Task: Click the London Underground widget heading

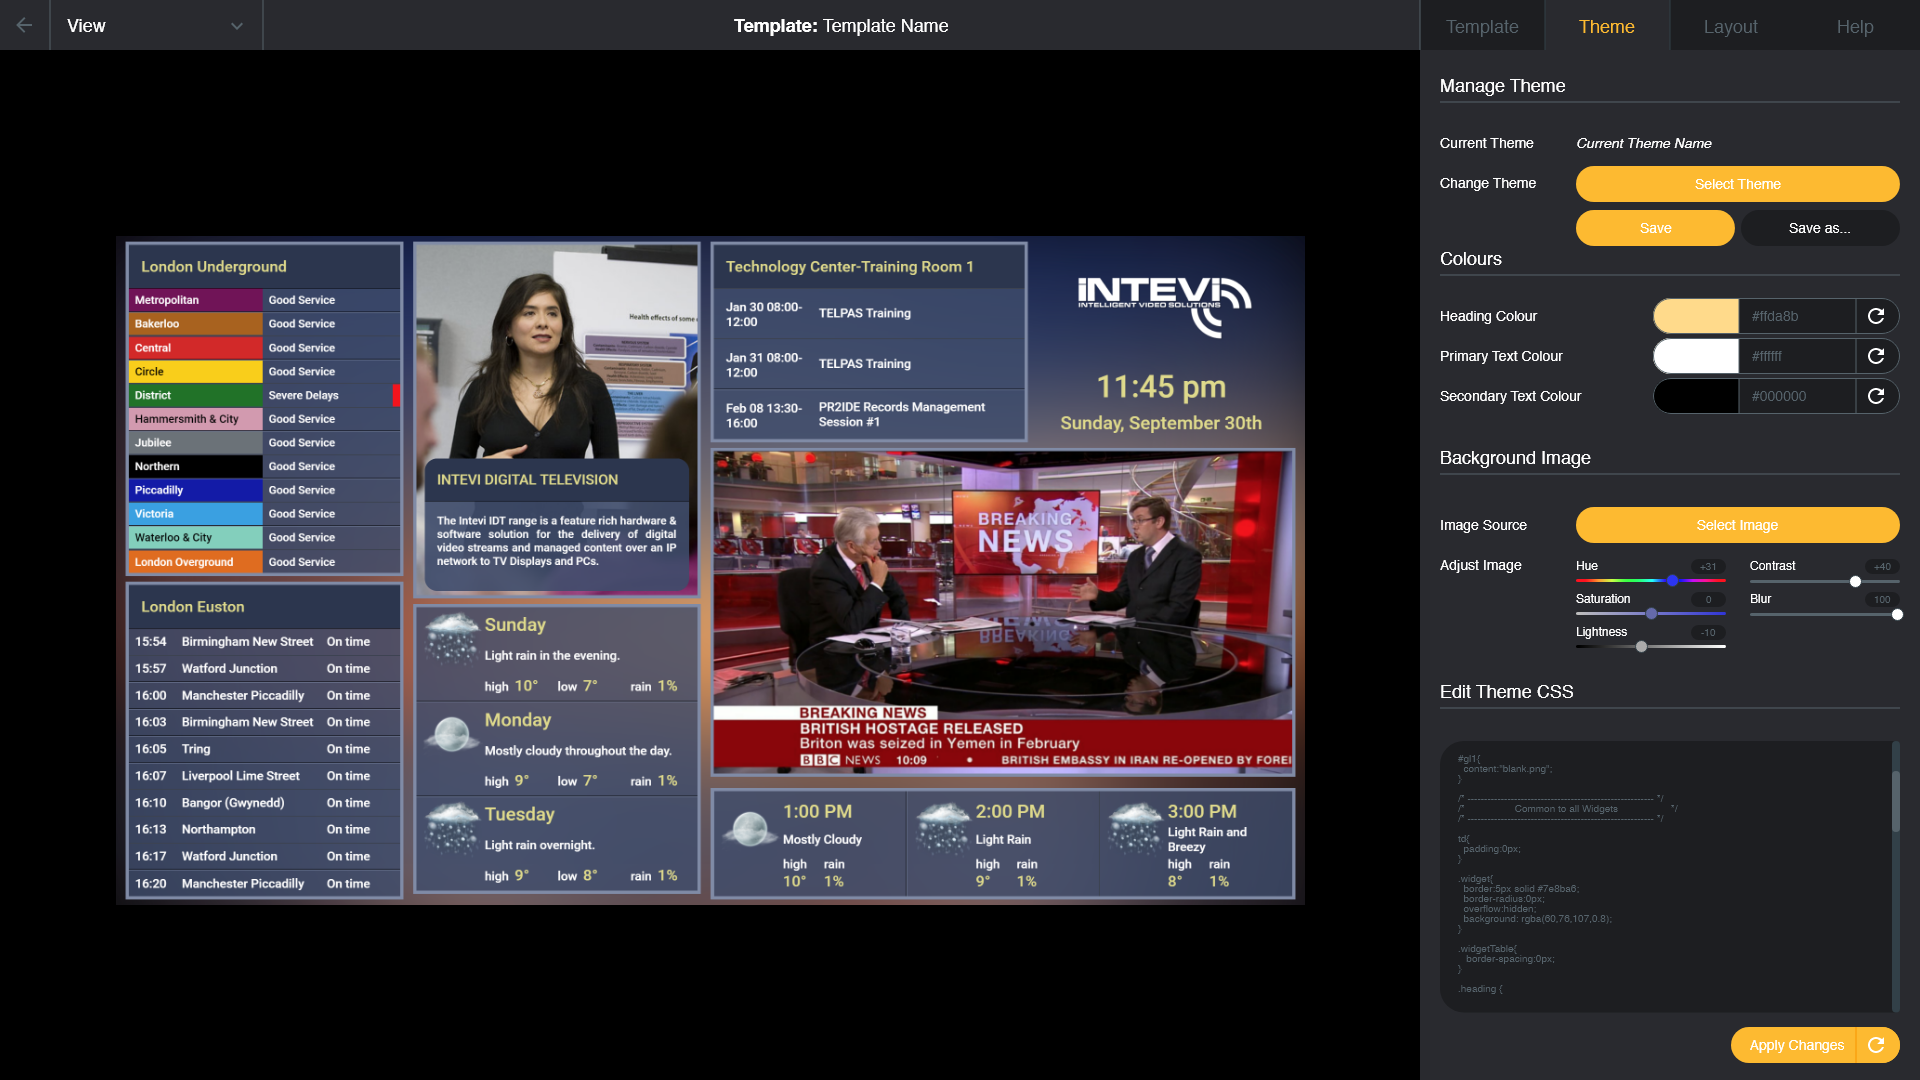Action: pyautogui.click(x=264, y=267)
